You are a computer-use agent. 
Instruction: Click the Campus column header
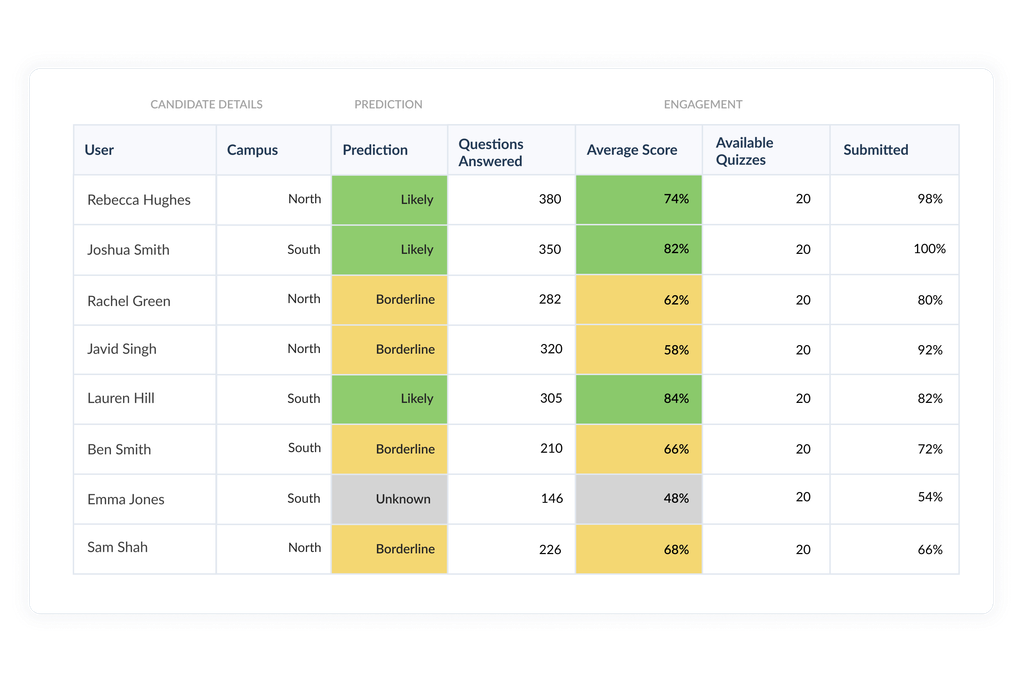[x=252, y=150]
